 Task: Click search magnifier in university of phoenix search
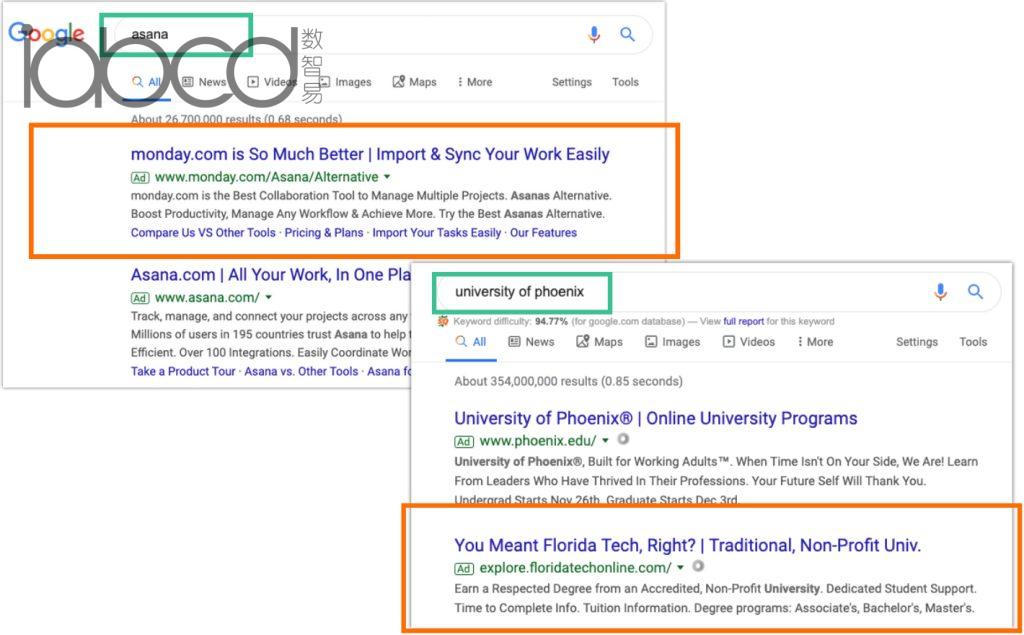point(975,291)
